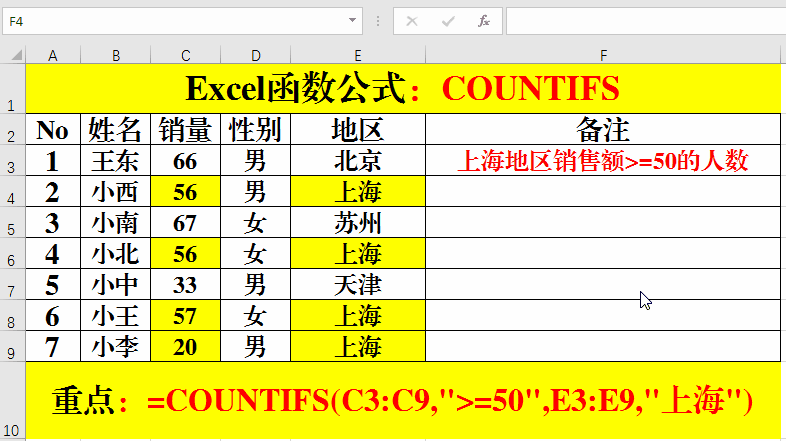
Task: Click into the formula bar input area
Action: pyautogui.click(x=646, y=21)
